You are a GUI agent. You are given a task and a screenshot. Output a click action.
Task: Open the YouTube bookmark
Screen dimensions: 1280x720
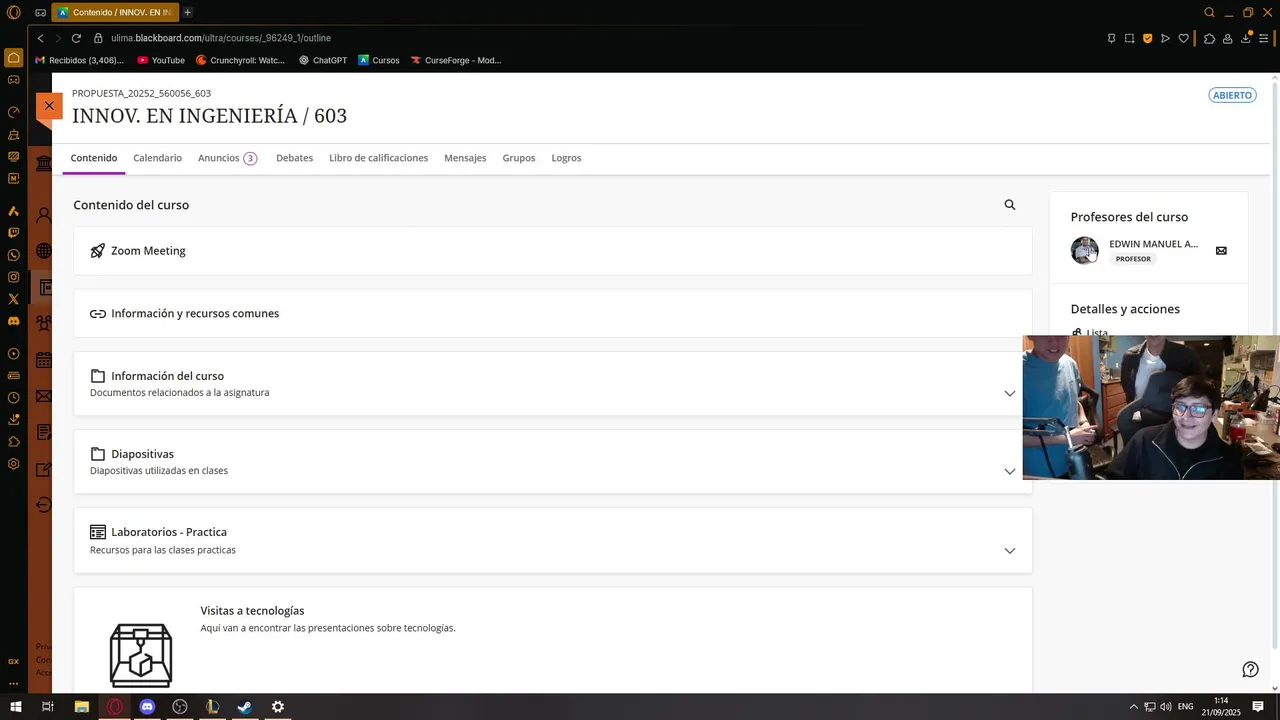161,60
